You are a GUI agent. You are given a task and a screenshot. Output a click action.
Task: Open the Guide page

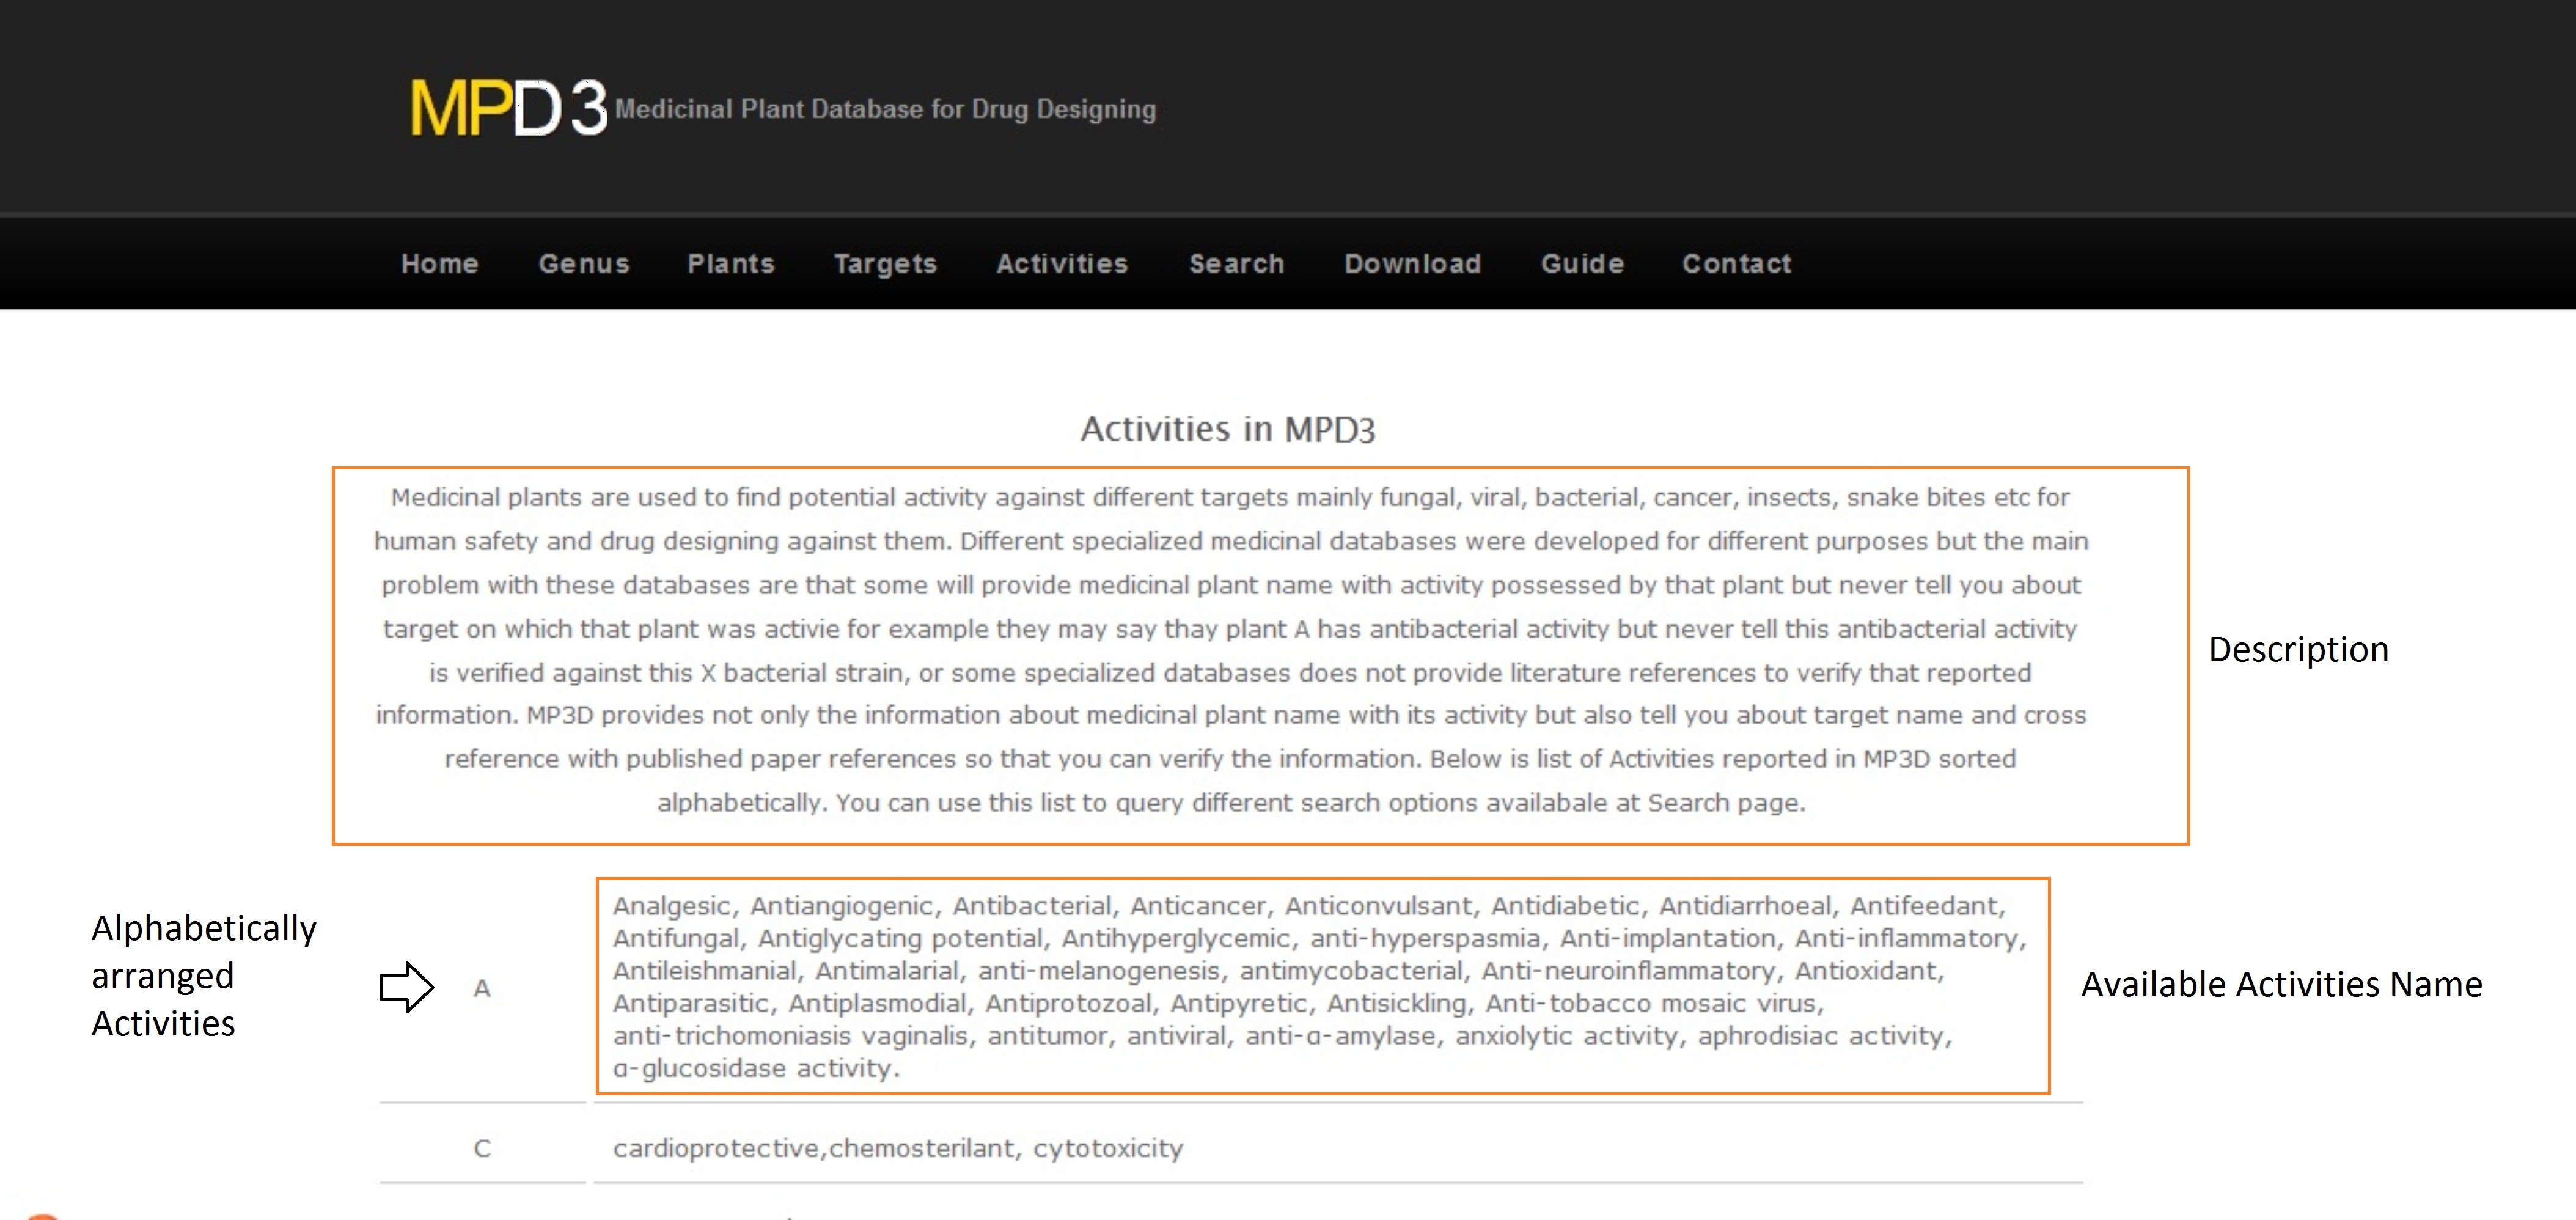point(1582,264)
